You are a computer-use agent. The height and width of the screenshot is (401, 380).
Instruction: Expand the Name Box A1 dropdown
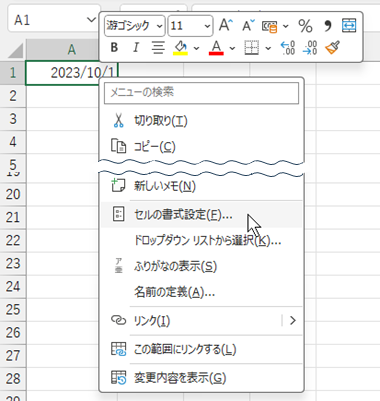tap(91, 20)
